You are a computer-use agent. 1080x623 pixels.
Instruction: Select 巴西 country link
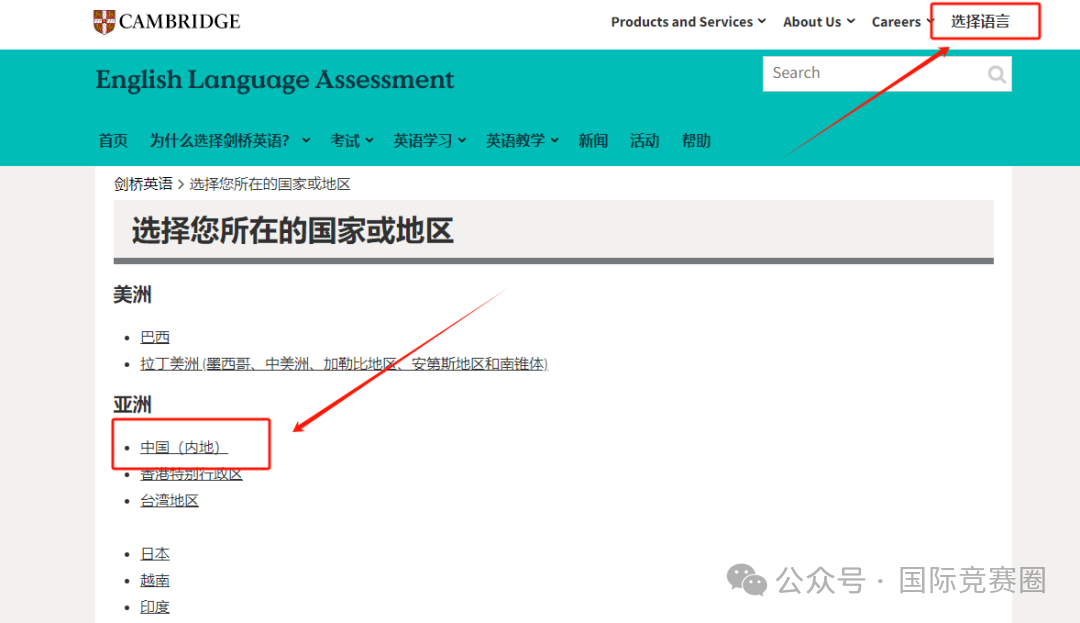155,337
